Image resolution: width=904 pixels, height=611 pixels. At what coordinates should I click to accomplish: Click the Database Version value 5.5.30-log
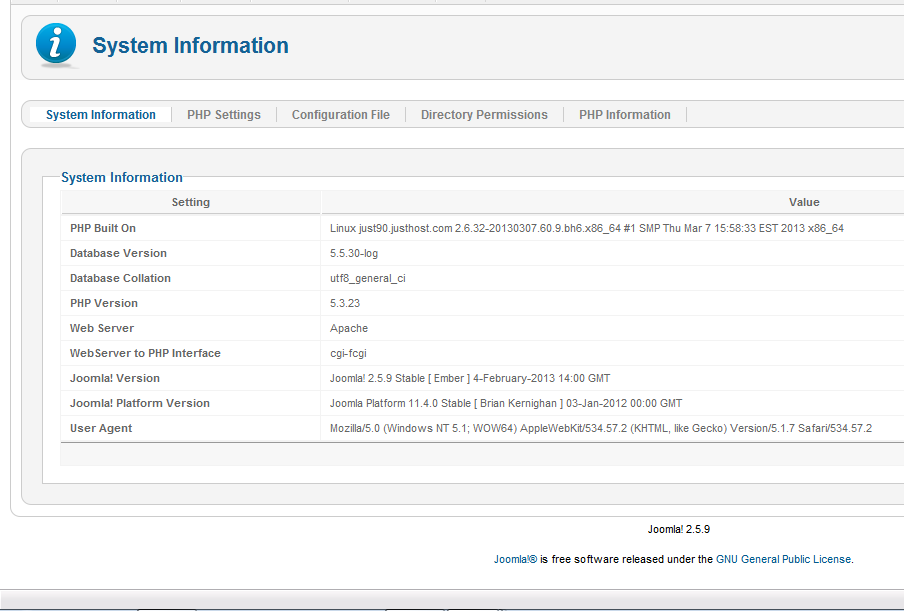354,253
